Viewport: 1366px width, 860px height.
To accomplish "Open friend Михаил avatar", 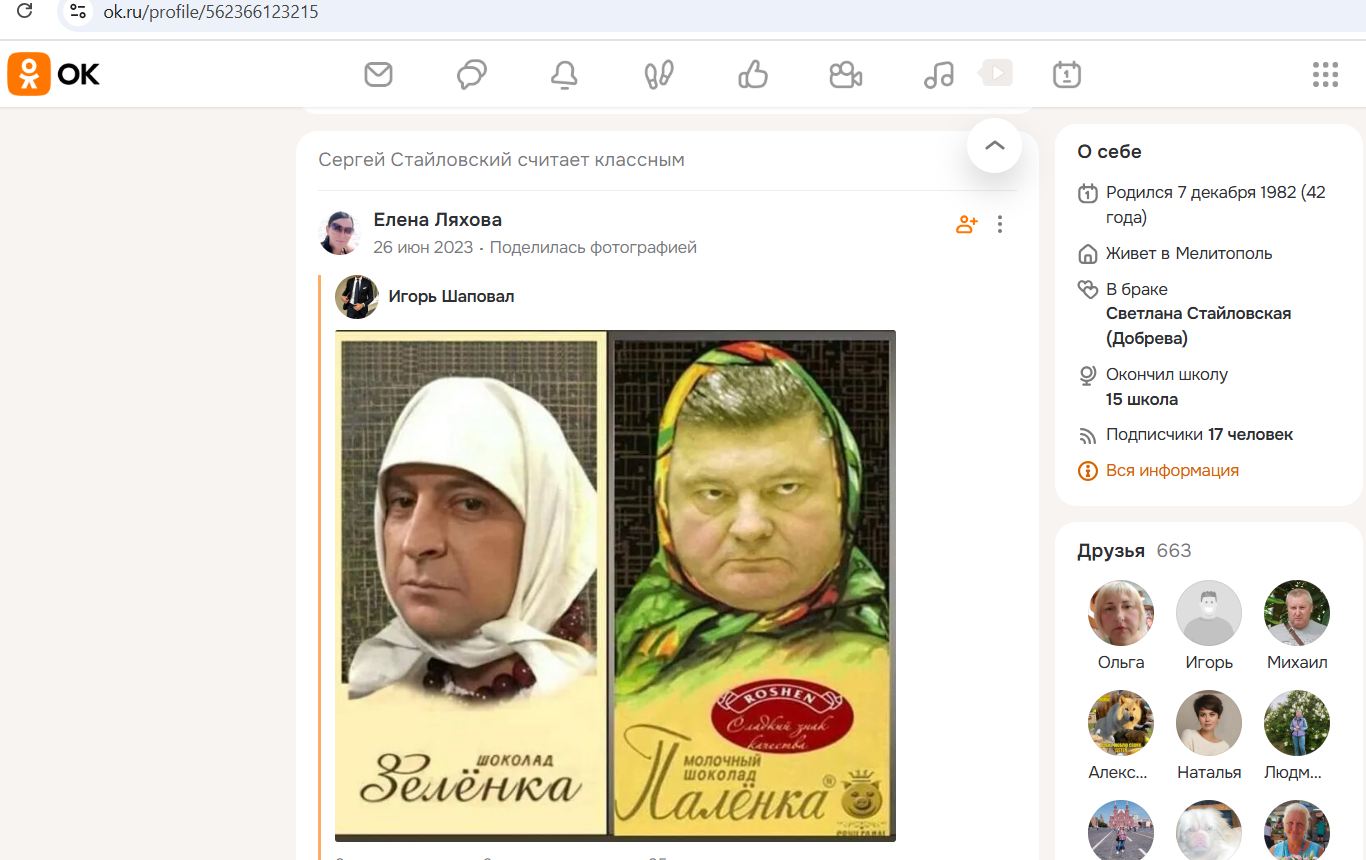I will (1297, 613).
